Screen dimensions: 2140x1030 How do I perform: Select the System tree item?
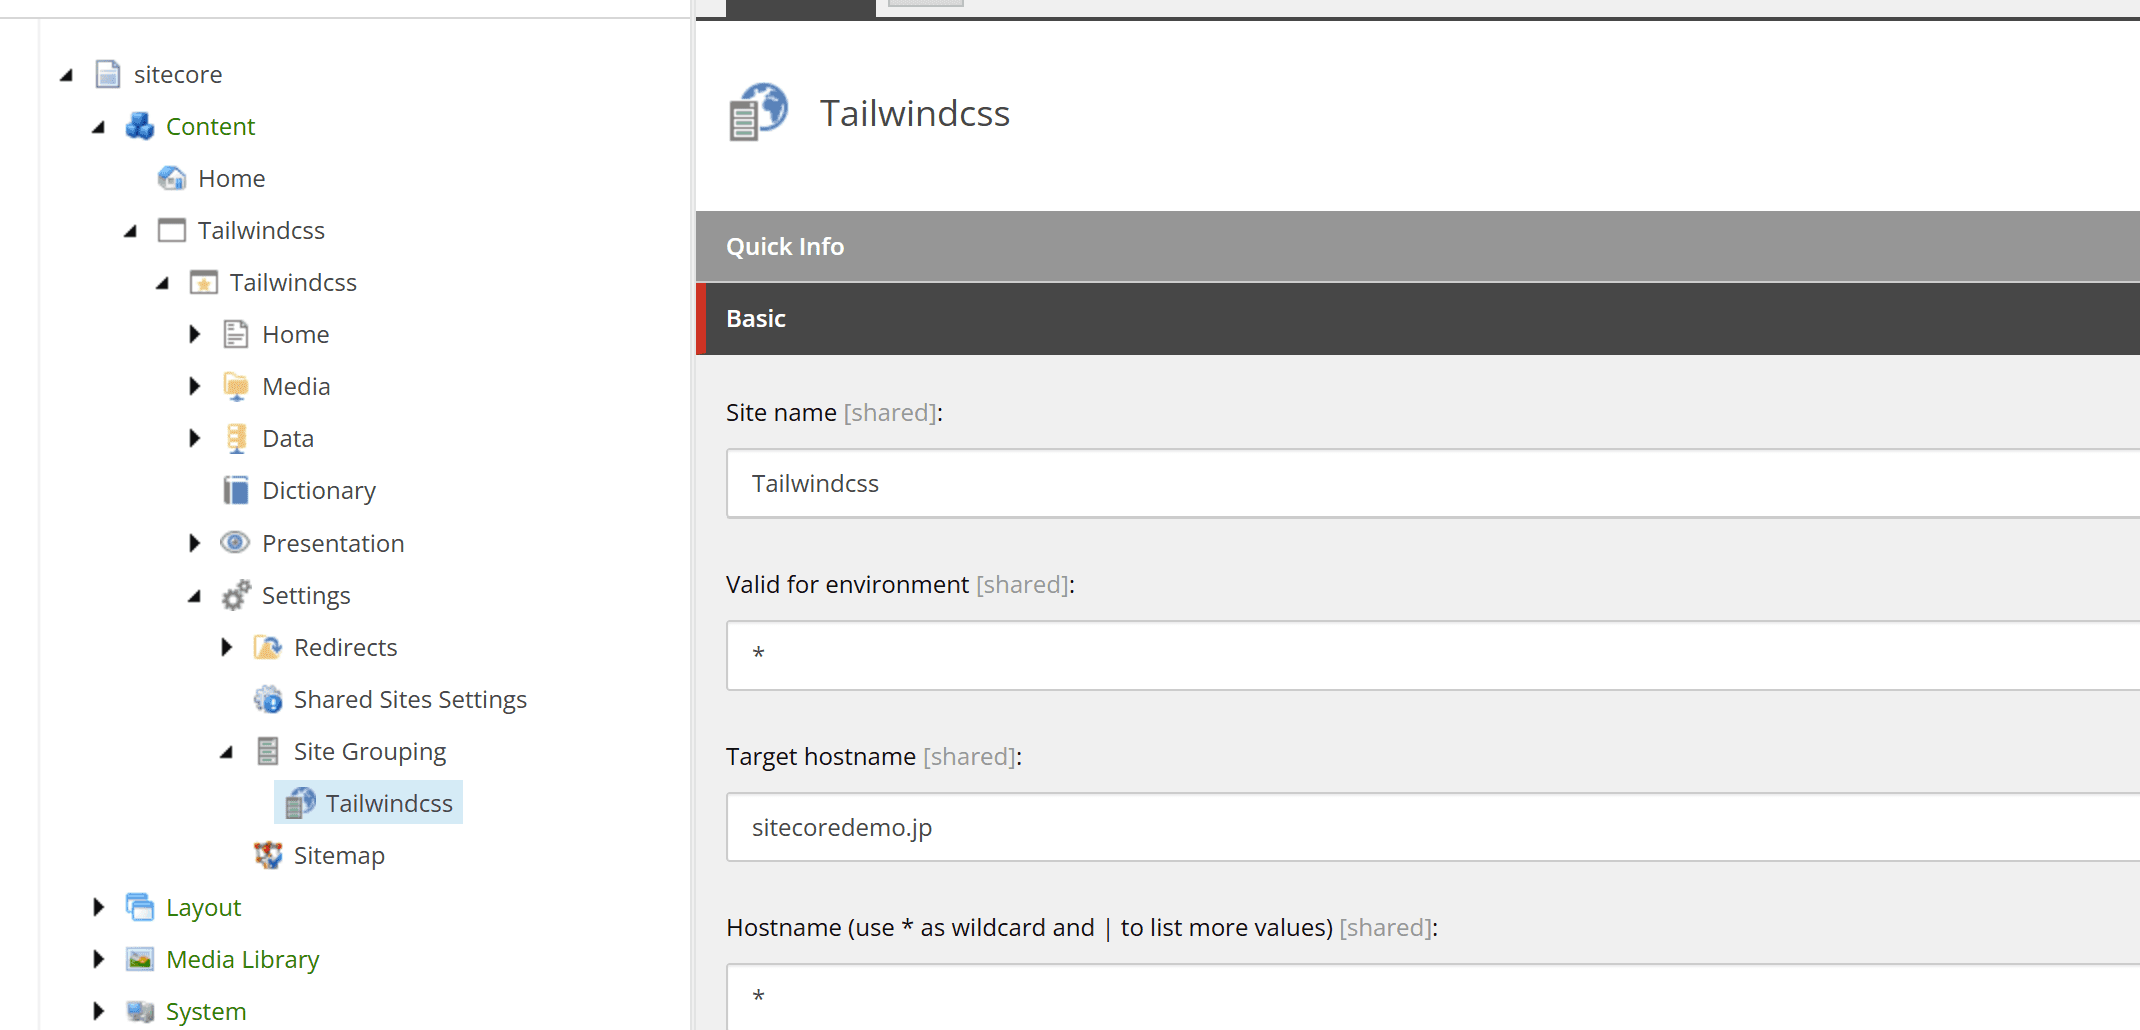[x=206, y=1012]
